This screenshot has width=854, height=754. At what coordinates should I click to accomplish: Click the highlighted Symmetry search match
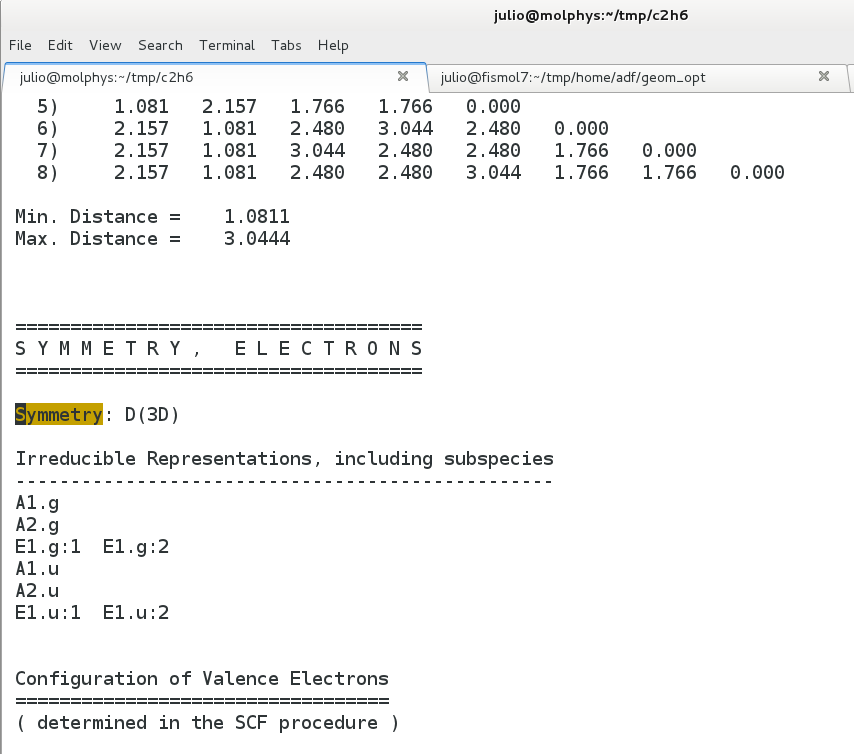coord(59,415)
